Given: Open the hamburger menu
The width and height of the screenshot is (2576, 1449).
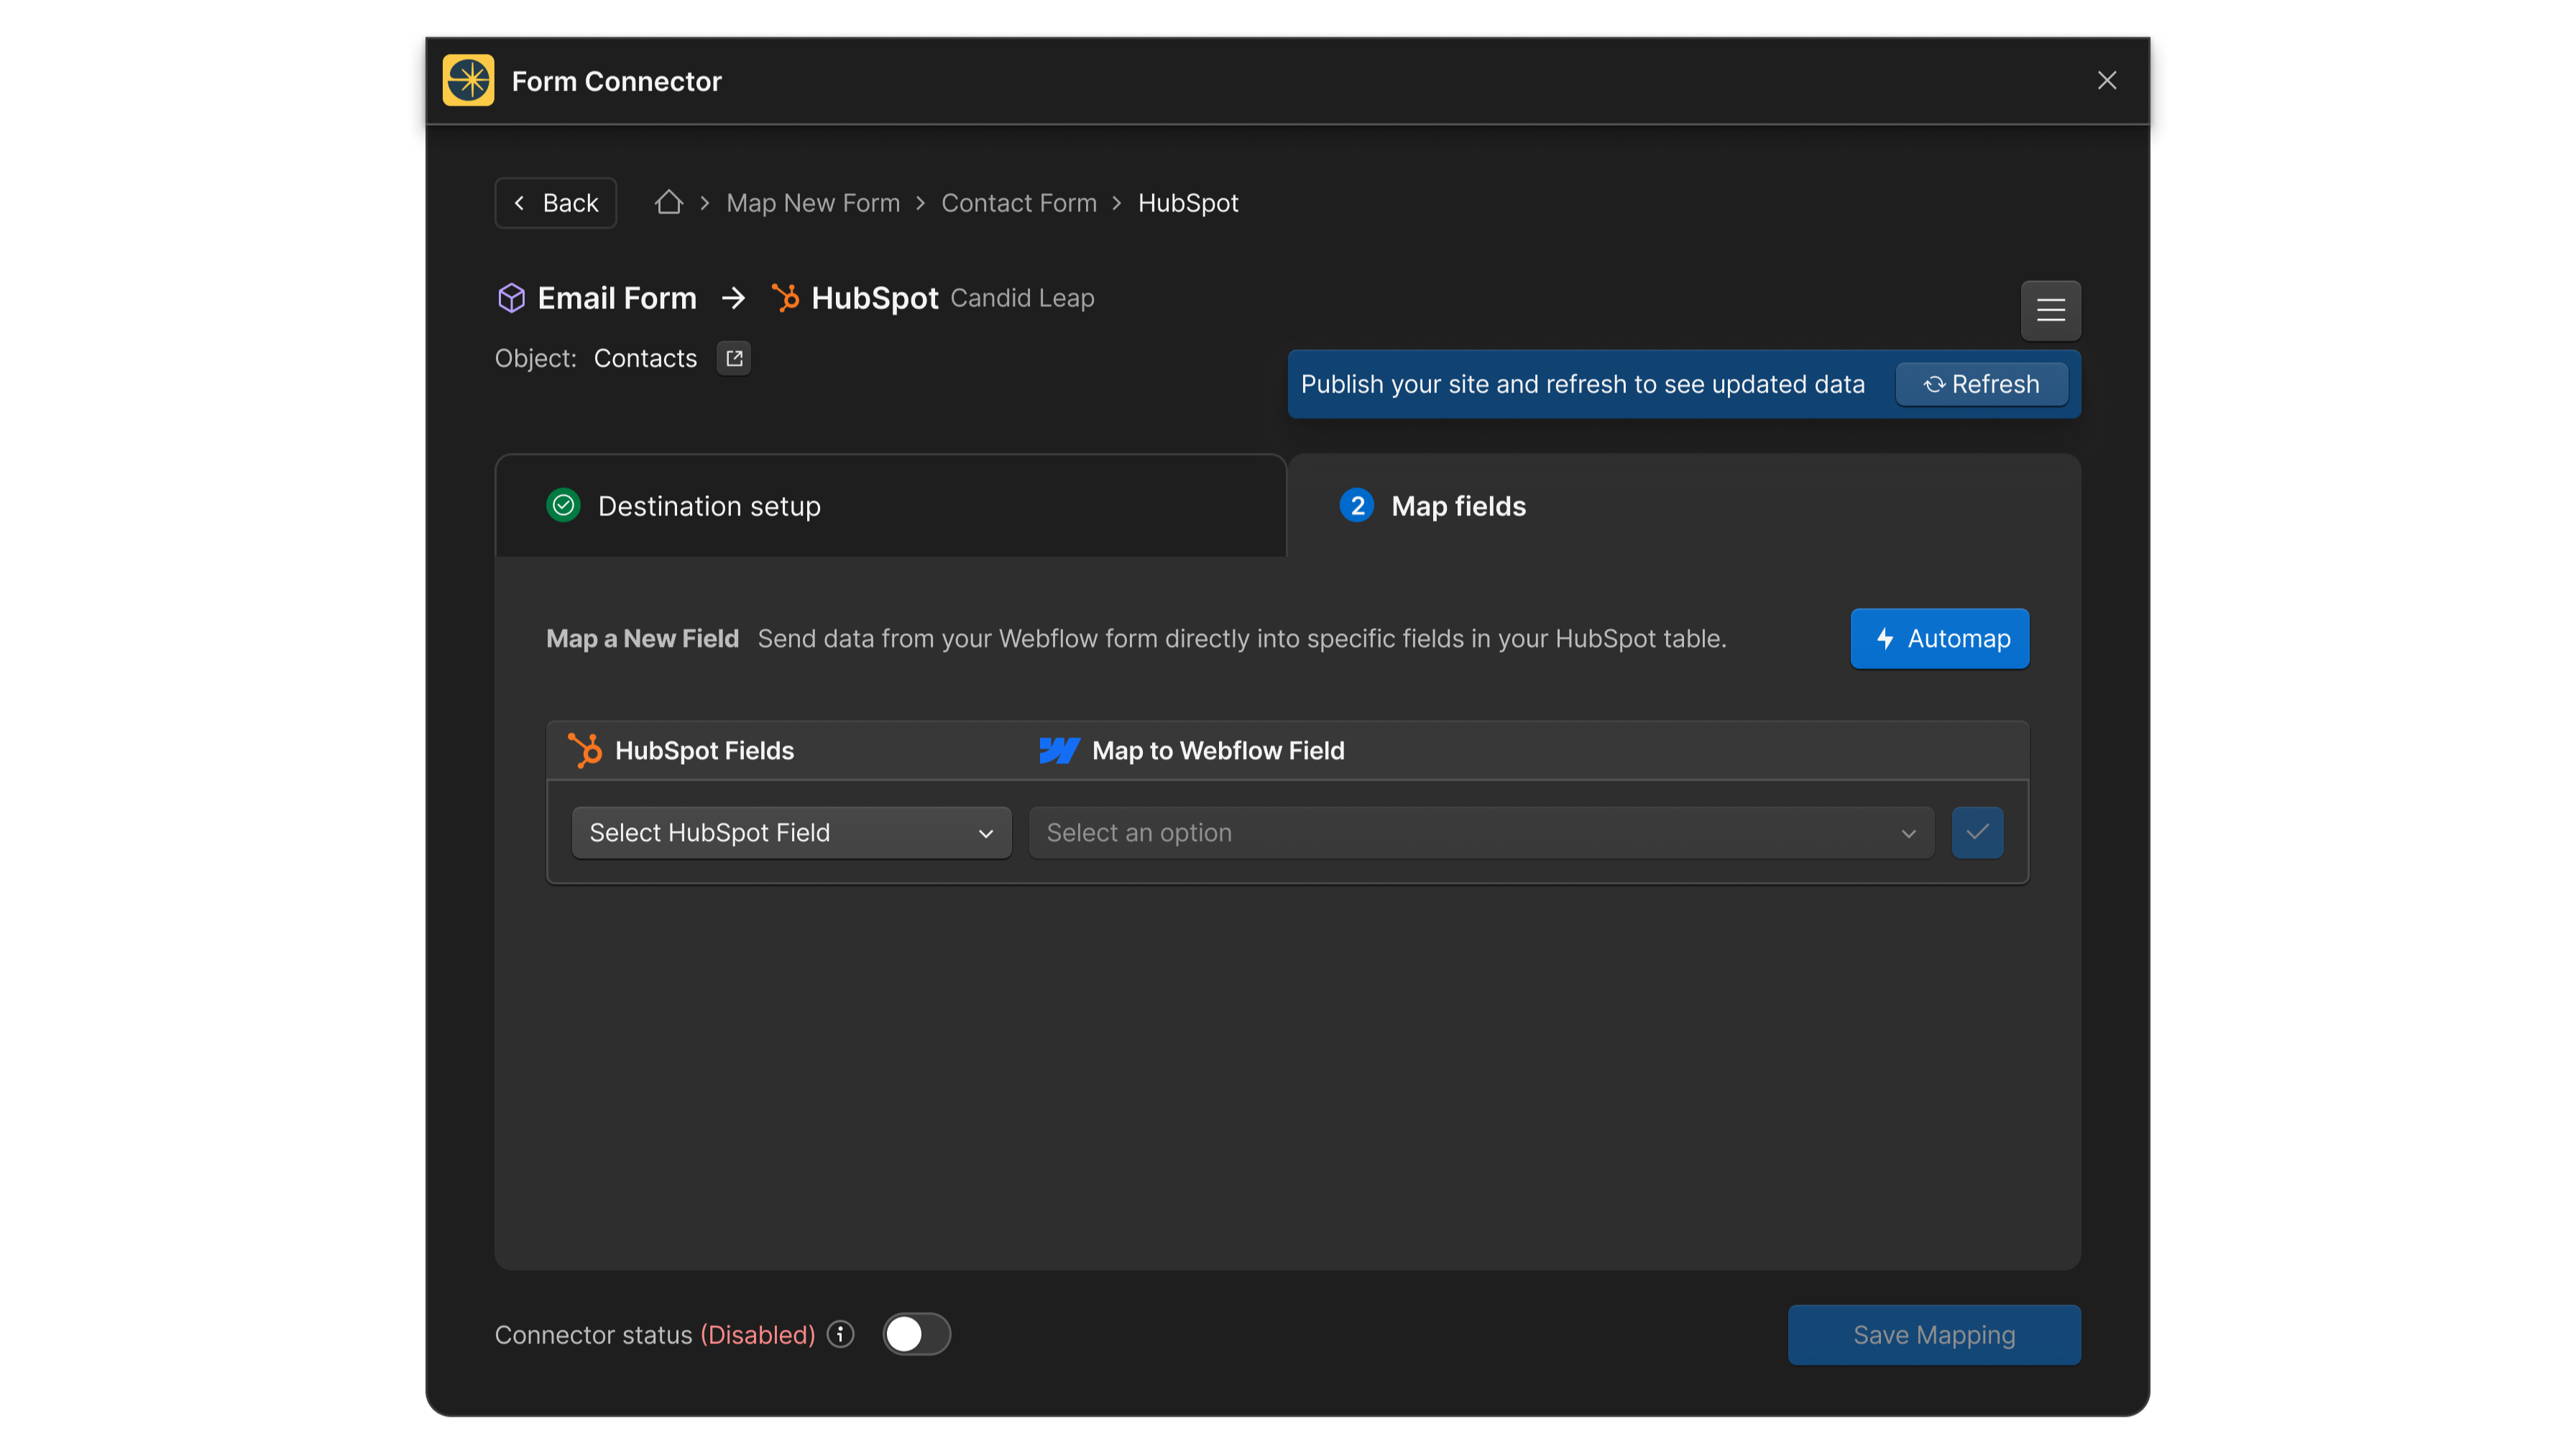Looking at the screenshot, I should (2050, 310).
